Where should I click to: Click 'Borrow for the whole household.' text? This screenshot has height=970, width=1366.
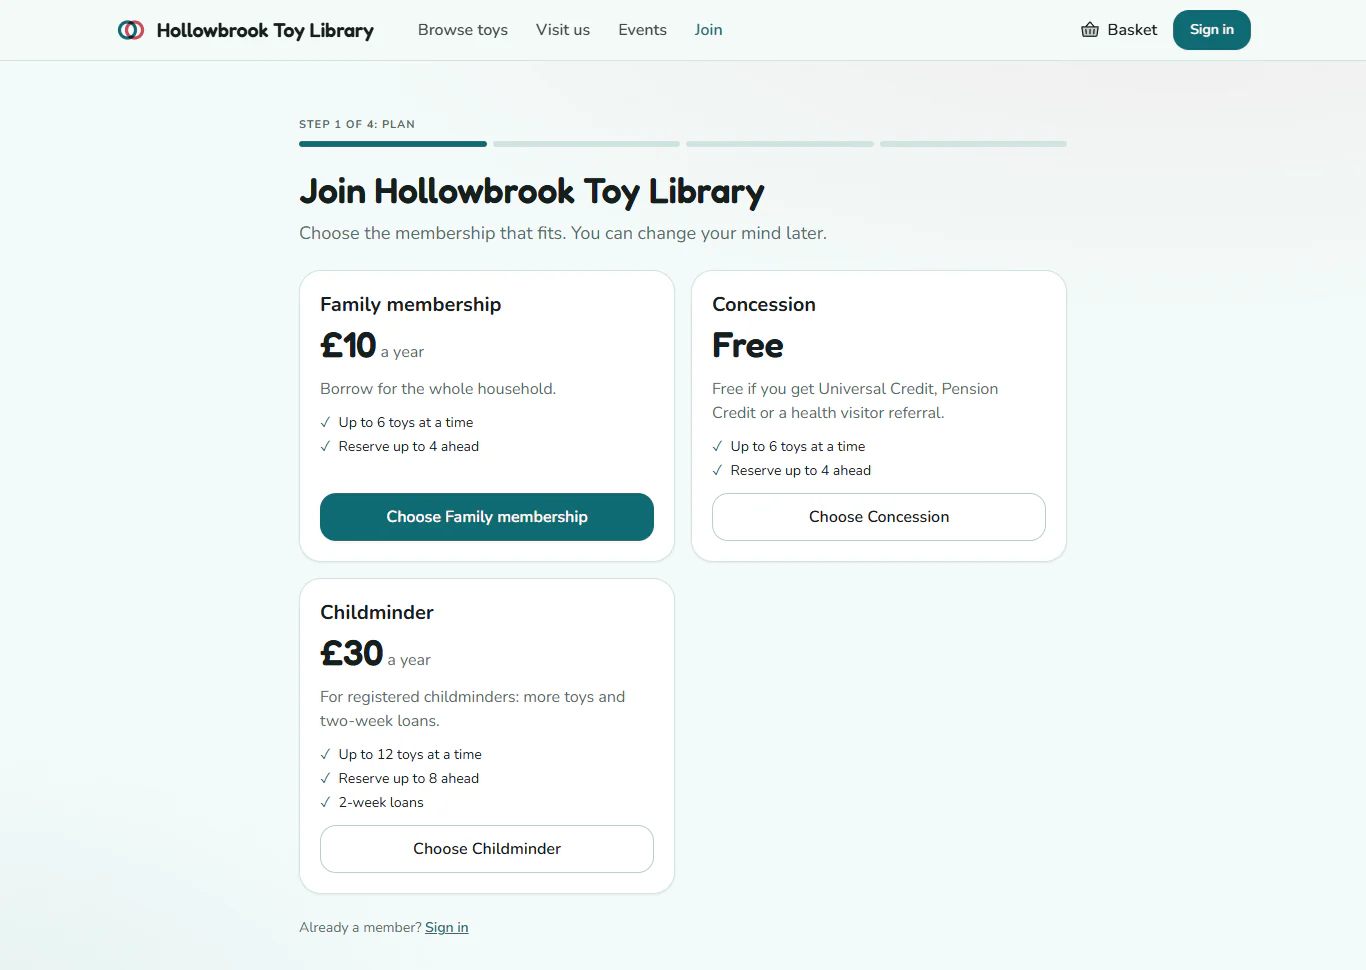[438, 389]
